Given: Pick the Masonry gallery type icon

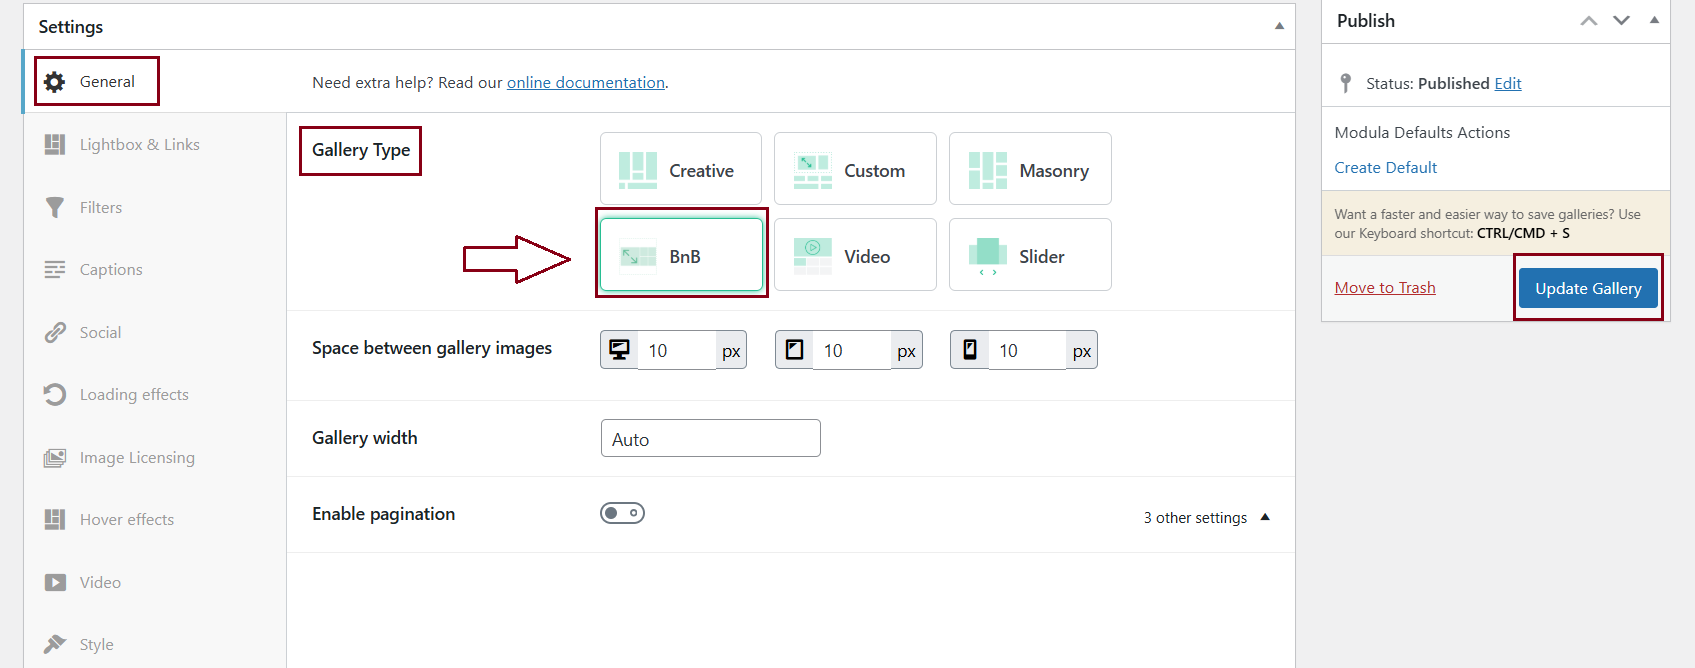Looking at the screenshot, I should coord(988,170).
